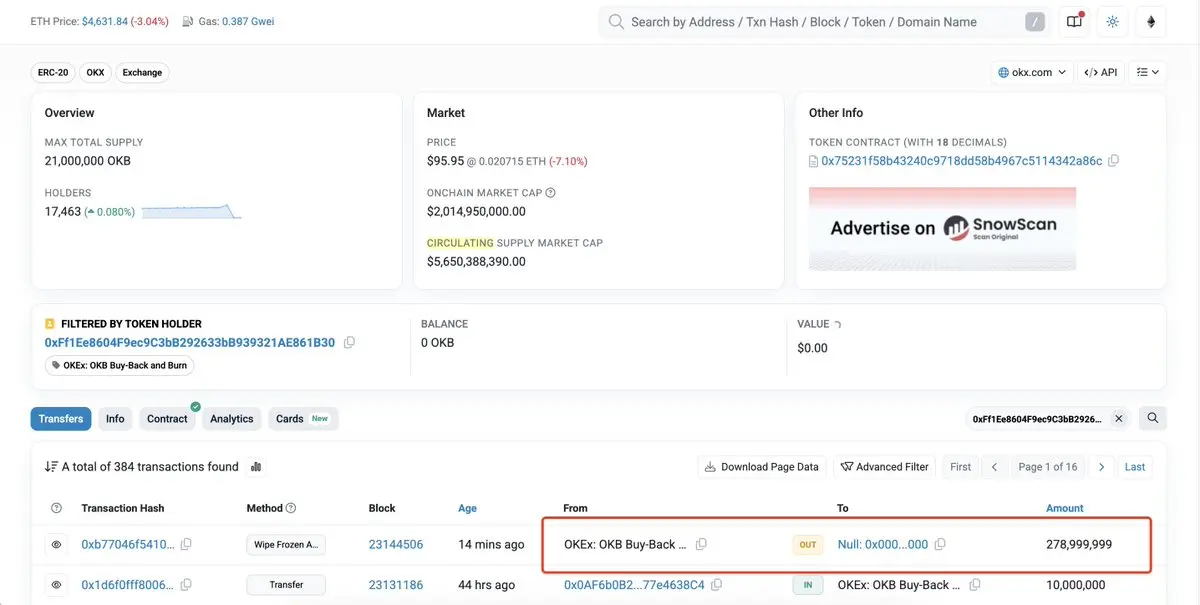Open the Null: 0x000...000 address link
The image size is (1200, 605).
(x=883, y=545)
